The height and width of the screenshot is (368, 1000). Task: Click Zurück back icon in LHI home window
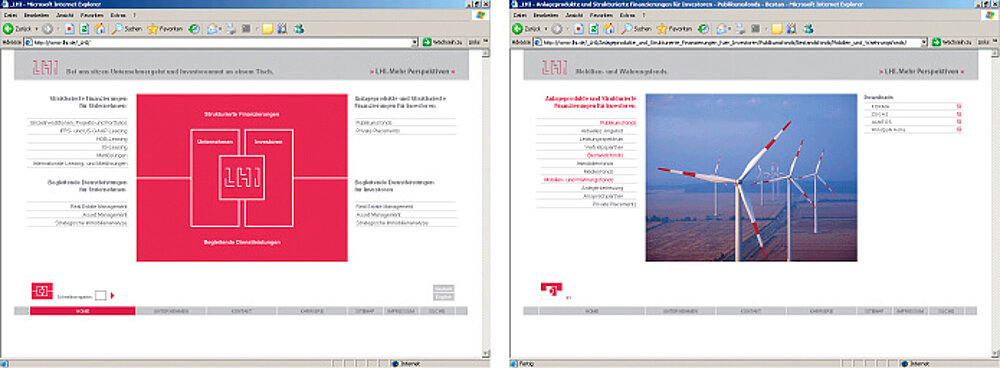coord(8,29)
